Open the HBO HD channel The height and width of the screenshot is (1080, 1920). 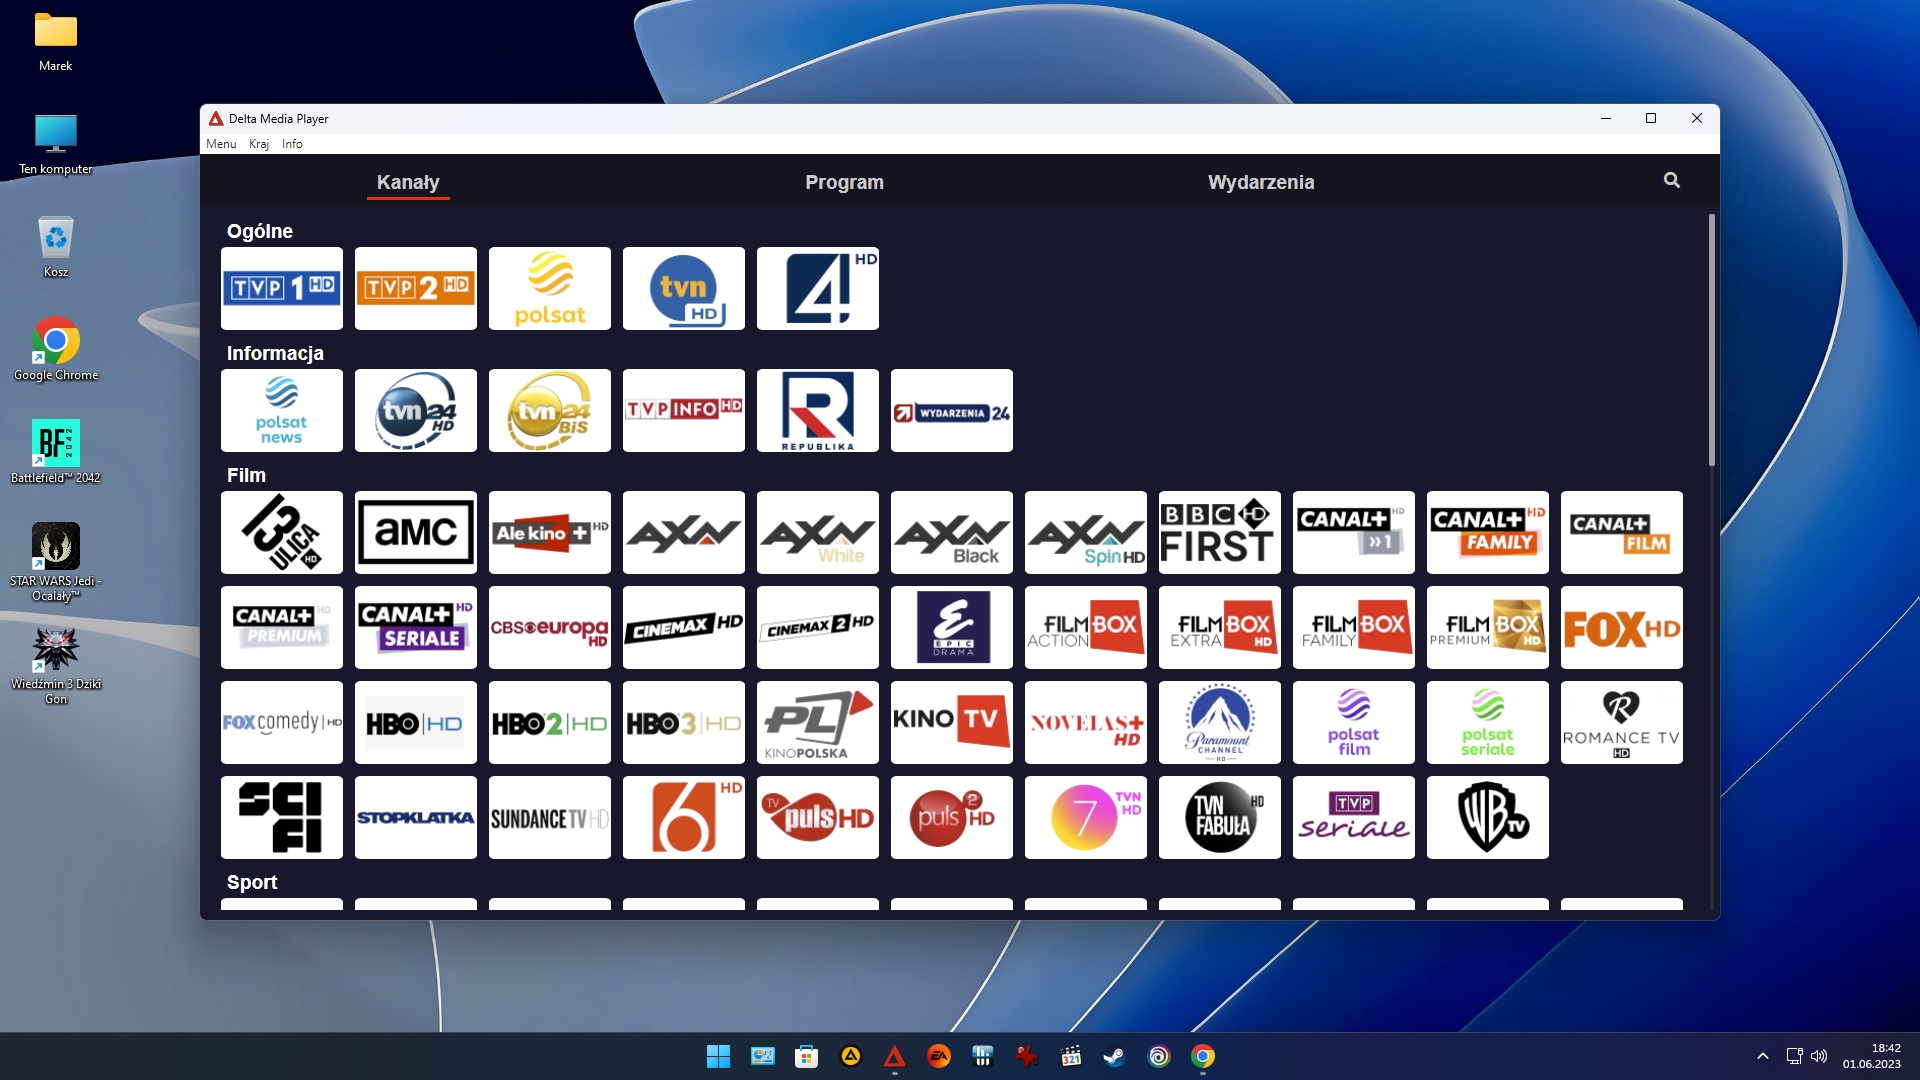coord(416,722)
